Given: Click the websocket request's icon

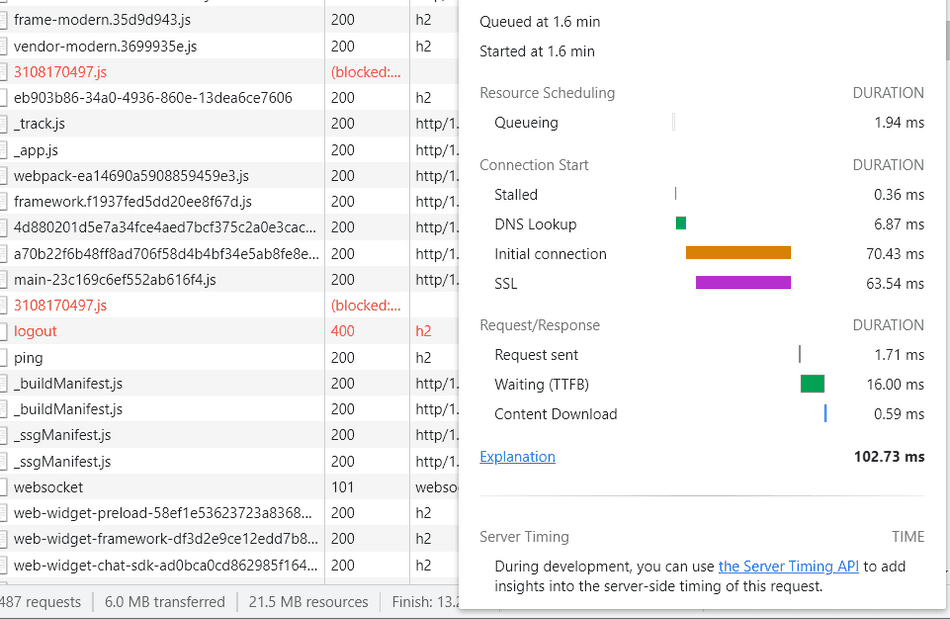Looking at the screenshot, I should coord(6,487).
